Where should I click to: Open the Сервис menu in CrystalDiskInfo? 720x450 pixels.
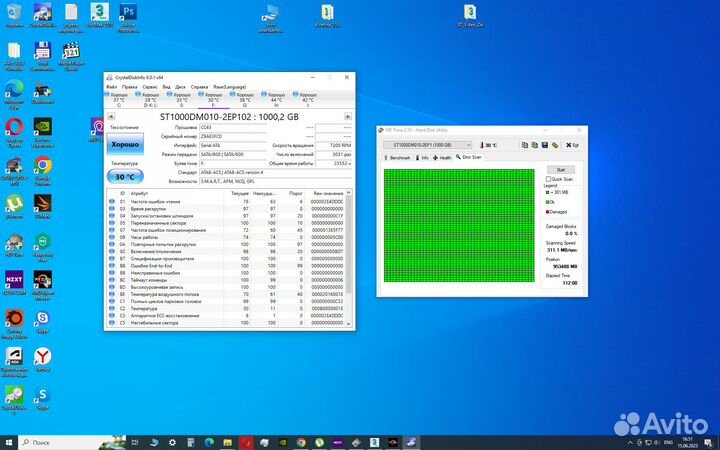[150, 87]
